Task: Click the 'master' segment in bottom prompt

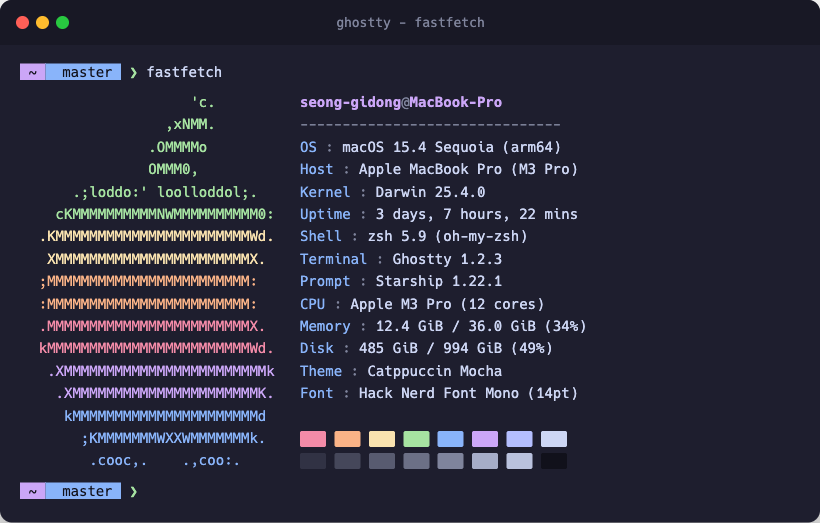Action: click(x=84, y=491)
